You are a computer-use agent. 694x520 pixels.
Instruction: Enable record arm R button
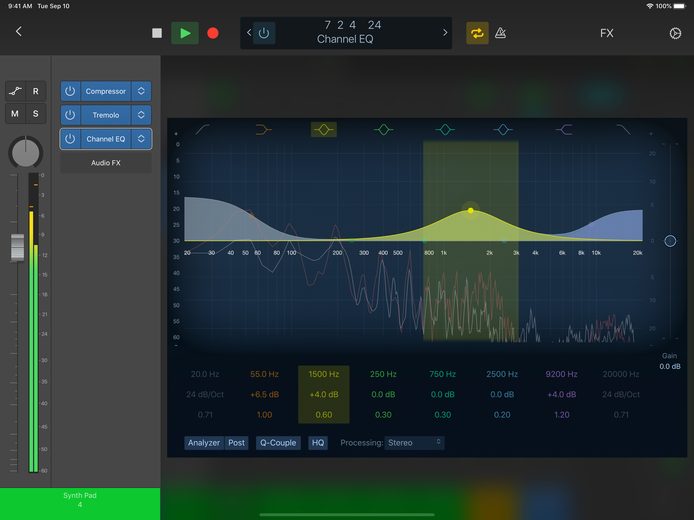pos(36,91)
